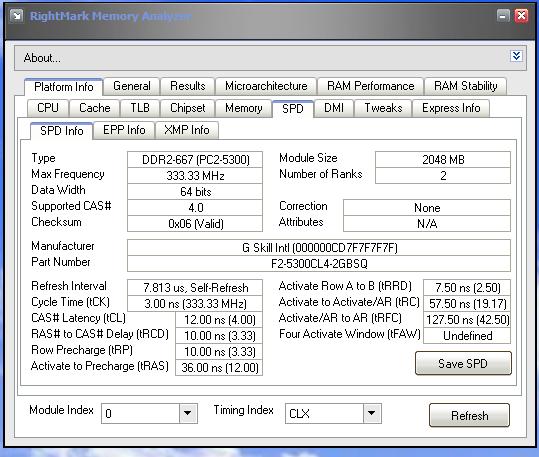Screen dimensions: 539x457
Task: Open the RAM Stability tab
Action: [465, 86]
